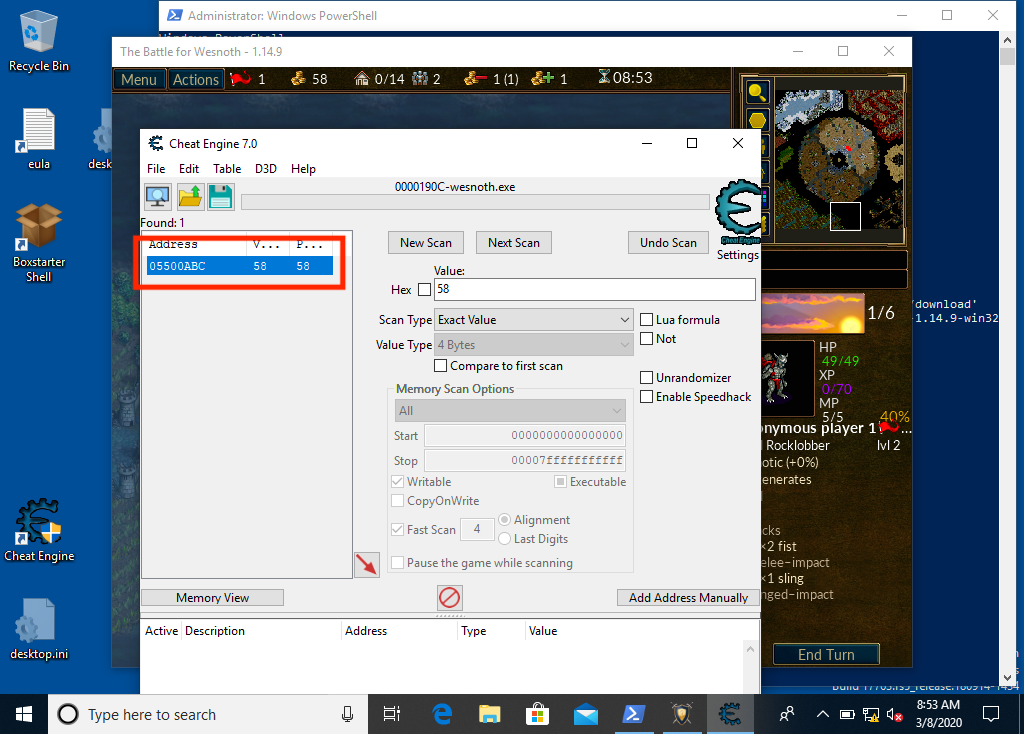Open the Help menu in Cheat Engine

click(303, 168)
